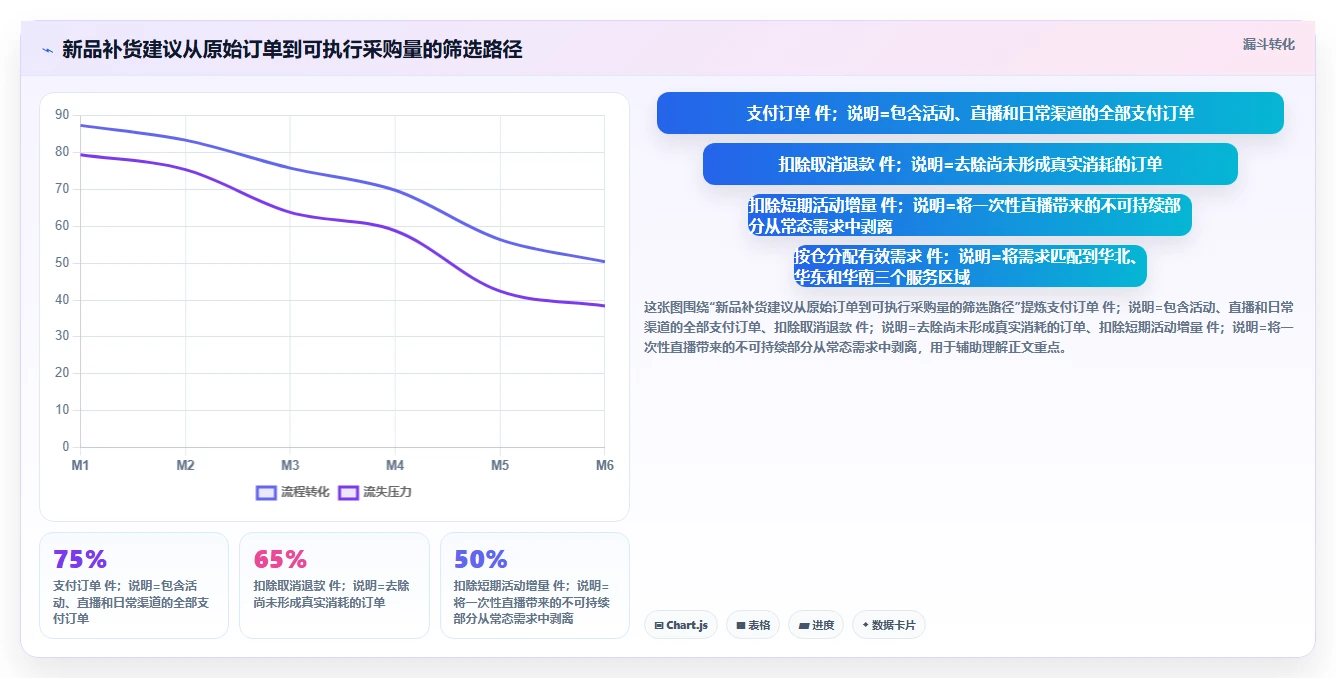Click the 流程转化 legend color box
The image size is (1336, 678).
pyautogui.click(x=266, y=492)
